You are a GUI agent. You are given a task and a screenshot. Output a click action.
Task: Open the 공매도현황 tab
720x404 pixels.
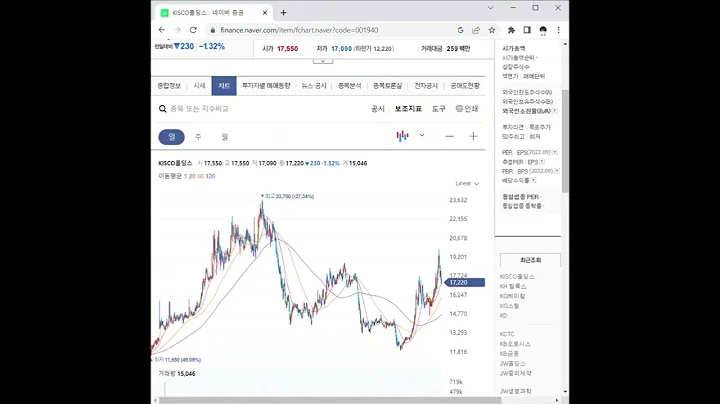pyautogui.click(x=465, y=86)
